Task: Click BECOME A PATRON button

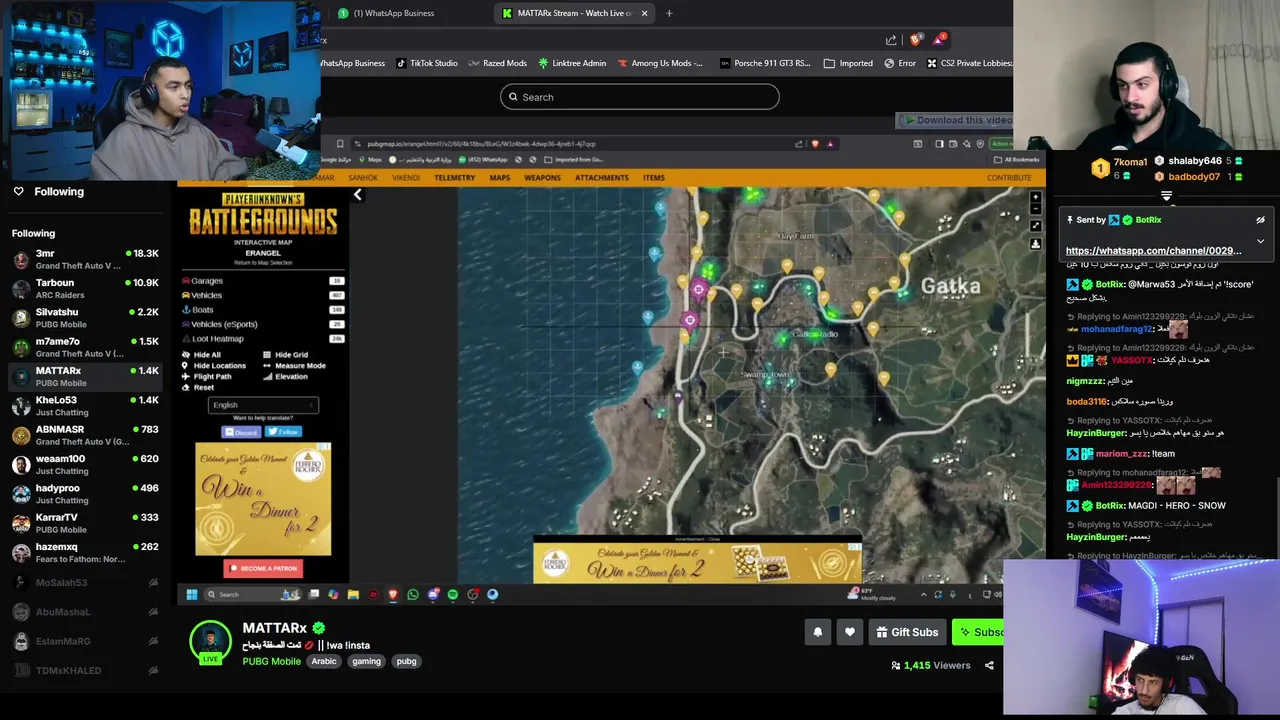Action: click(x=263, y=568)
